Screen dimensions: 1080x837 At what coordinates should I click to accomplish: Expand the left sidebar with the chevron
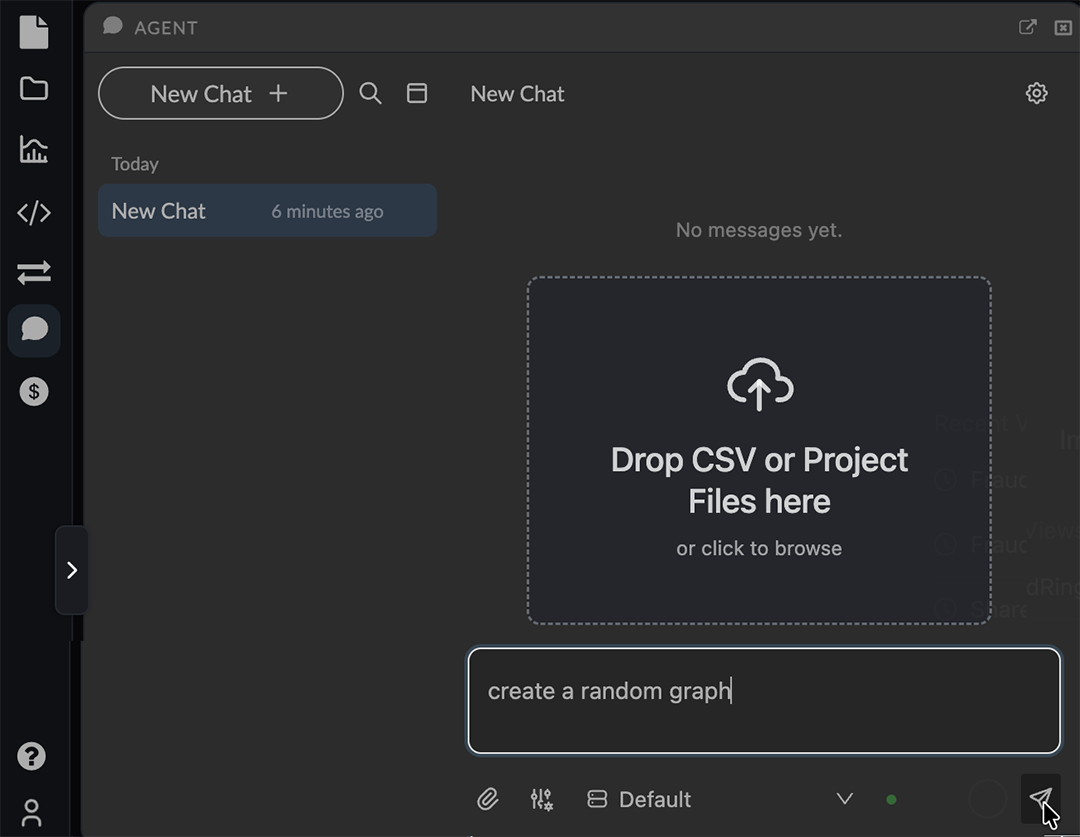point(72,570)
